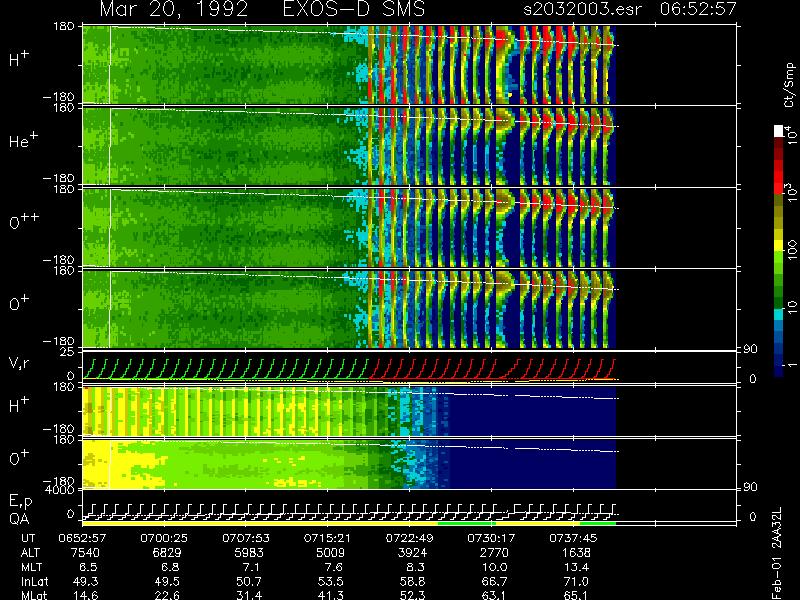Viewport: 800px width, 600px height.
Task: Click the MLT value "7.1"
Action: tap(253, 567)
